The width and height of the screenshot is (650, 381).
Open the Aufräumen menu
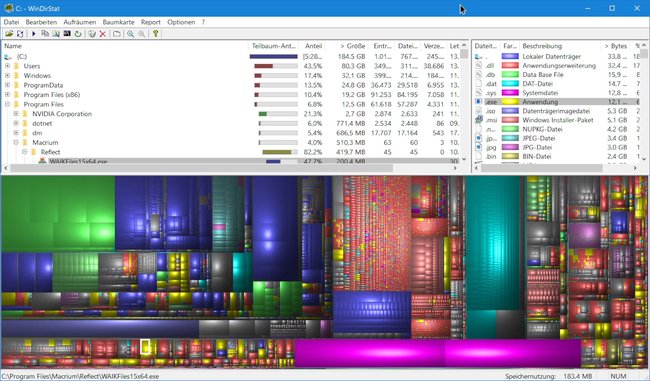tap(80, 22)
